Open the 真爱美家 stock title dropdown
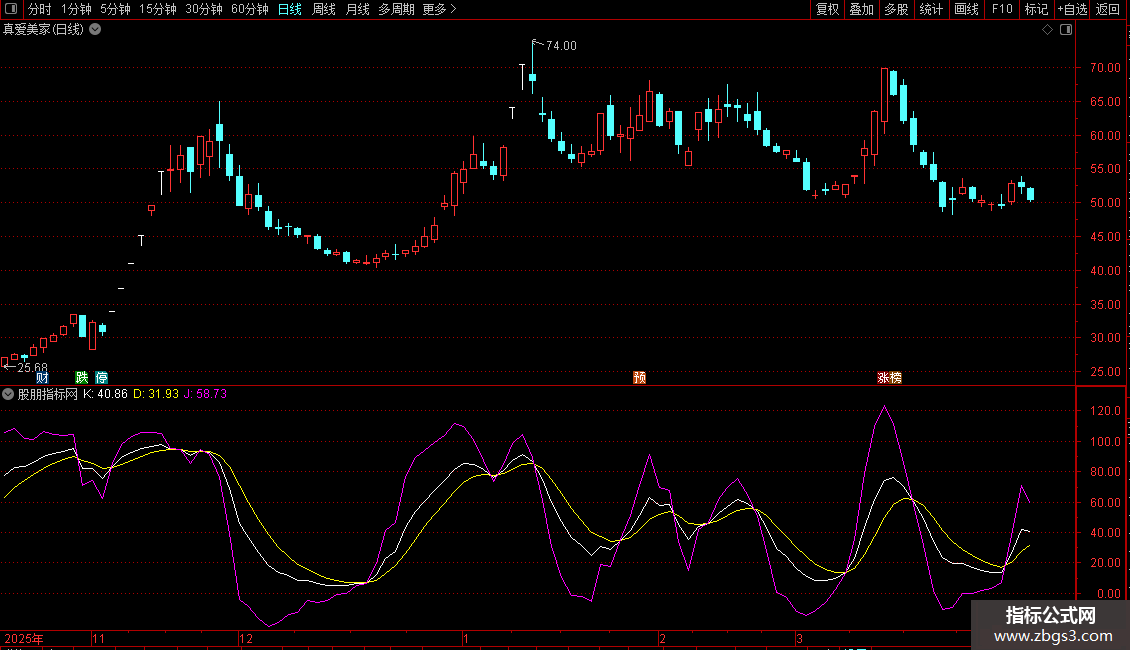1130x650 pixels. coord(95,30)
